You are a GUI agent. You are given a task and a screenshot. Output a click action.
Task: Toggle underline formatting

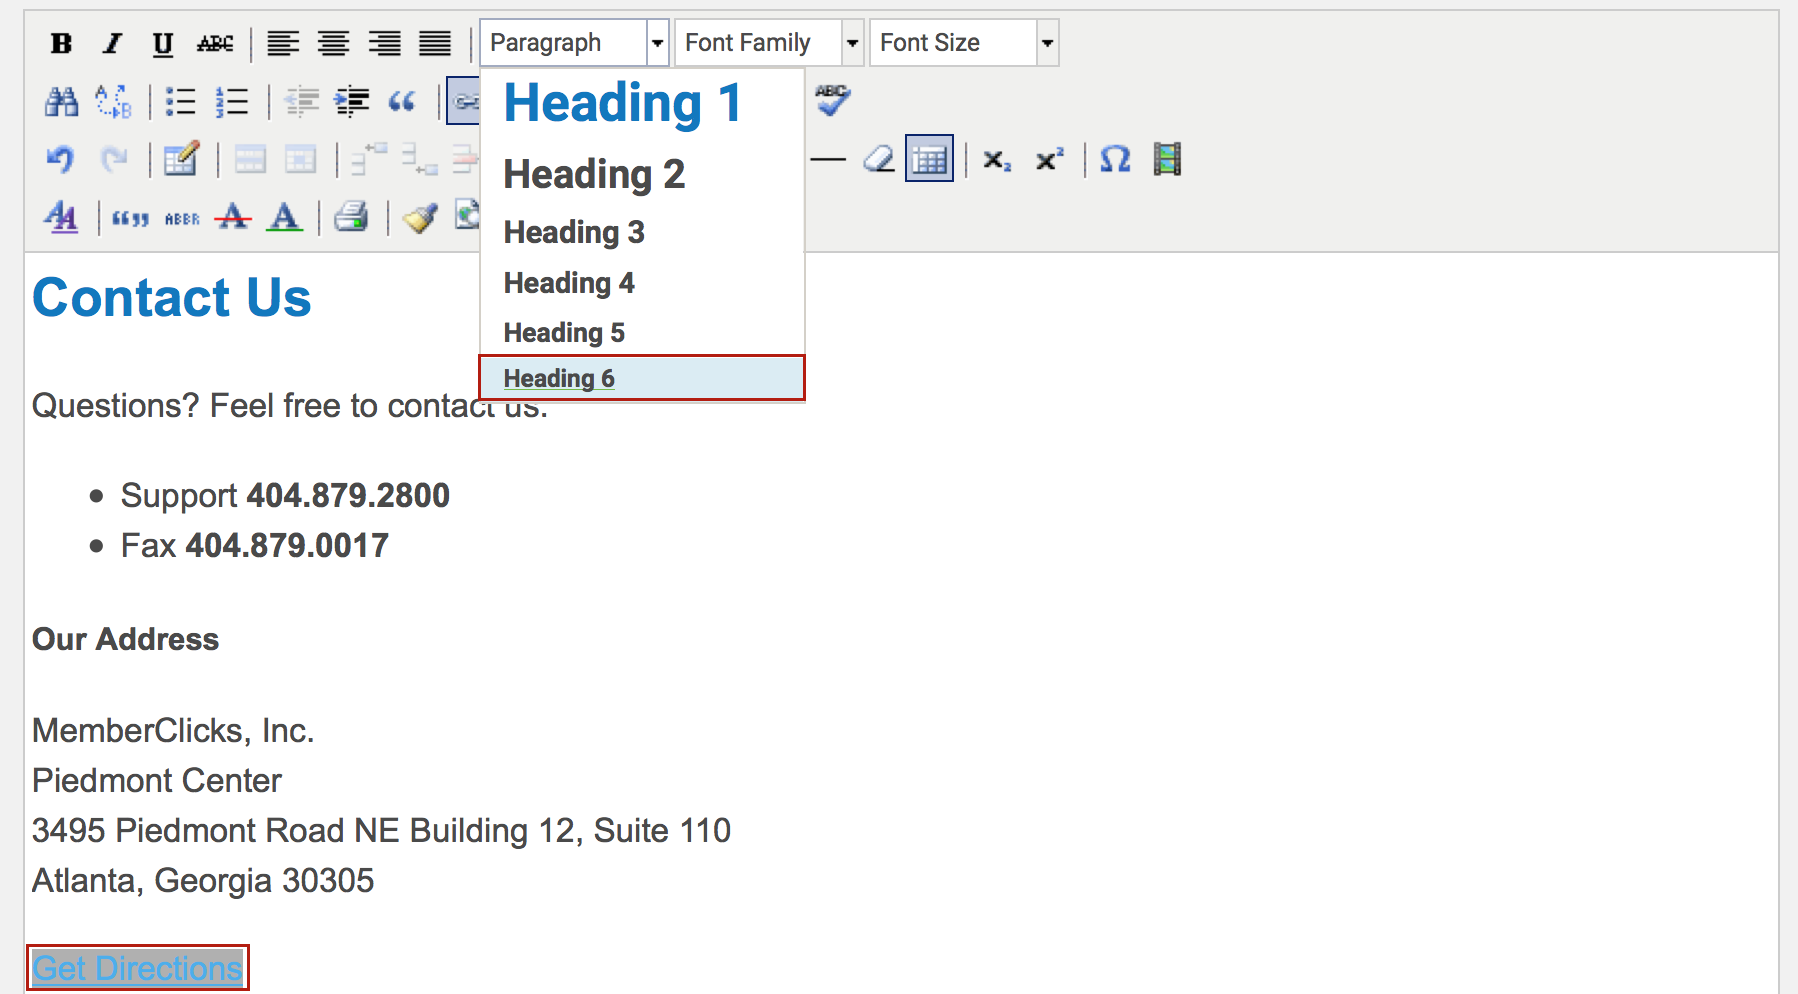pyautogui.click(x=162, y=43)
